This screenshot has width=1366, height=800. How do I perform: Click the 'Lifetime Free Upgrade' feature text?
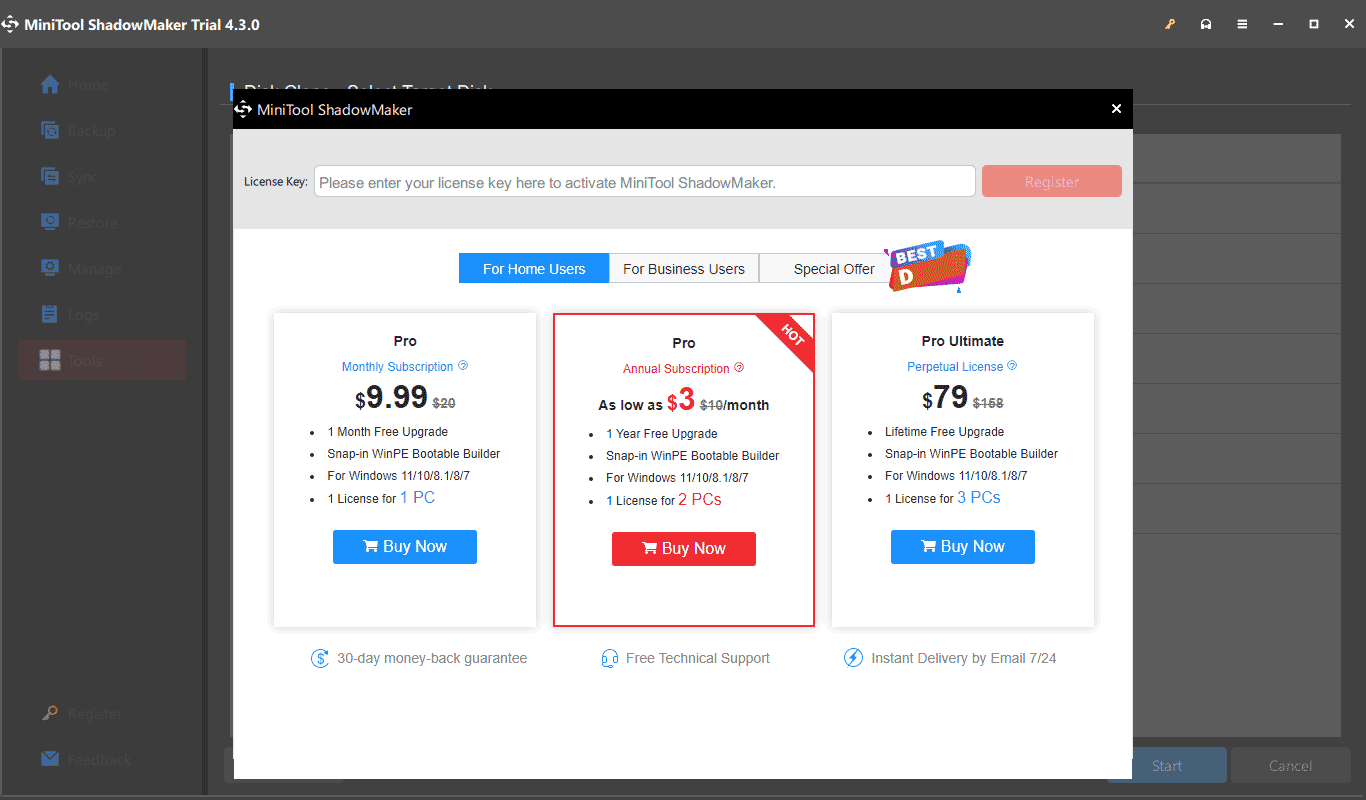coord(944,432)
